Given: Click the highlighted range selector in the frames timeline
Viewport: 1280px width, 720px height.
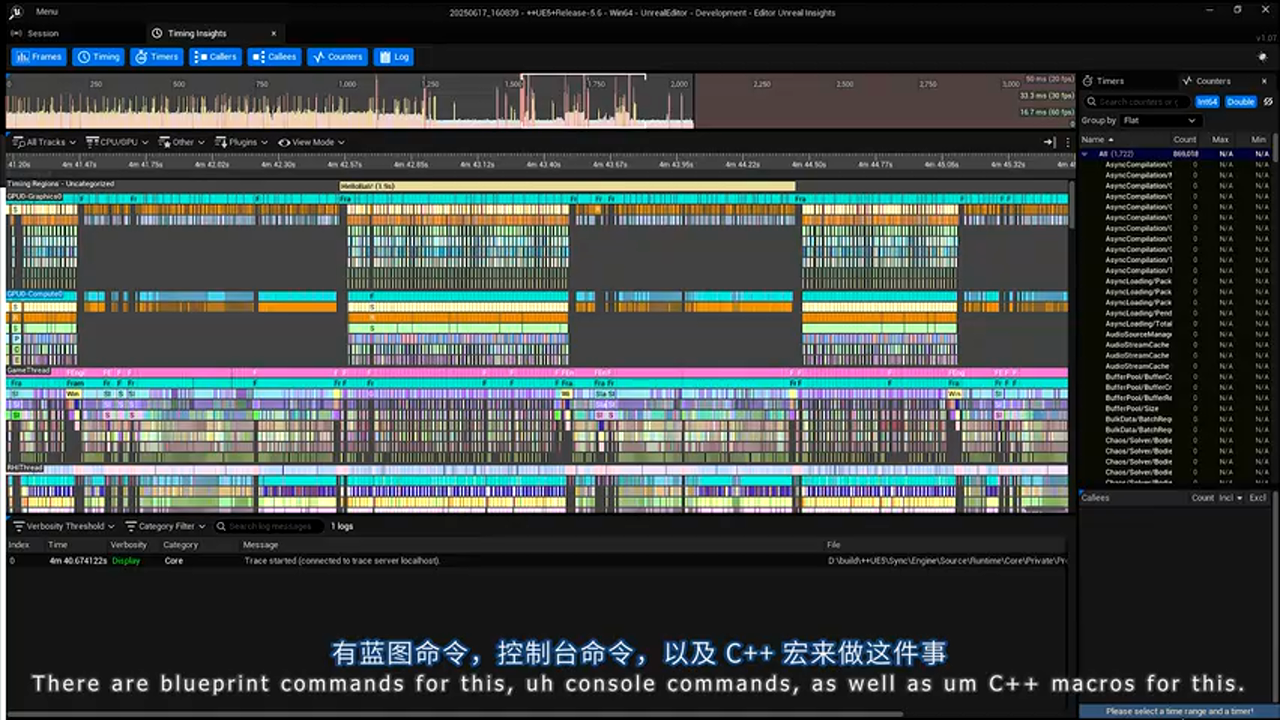Looking at the screenshot, I should 582,77.
